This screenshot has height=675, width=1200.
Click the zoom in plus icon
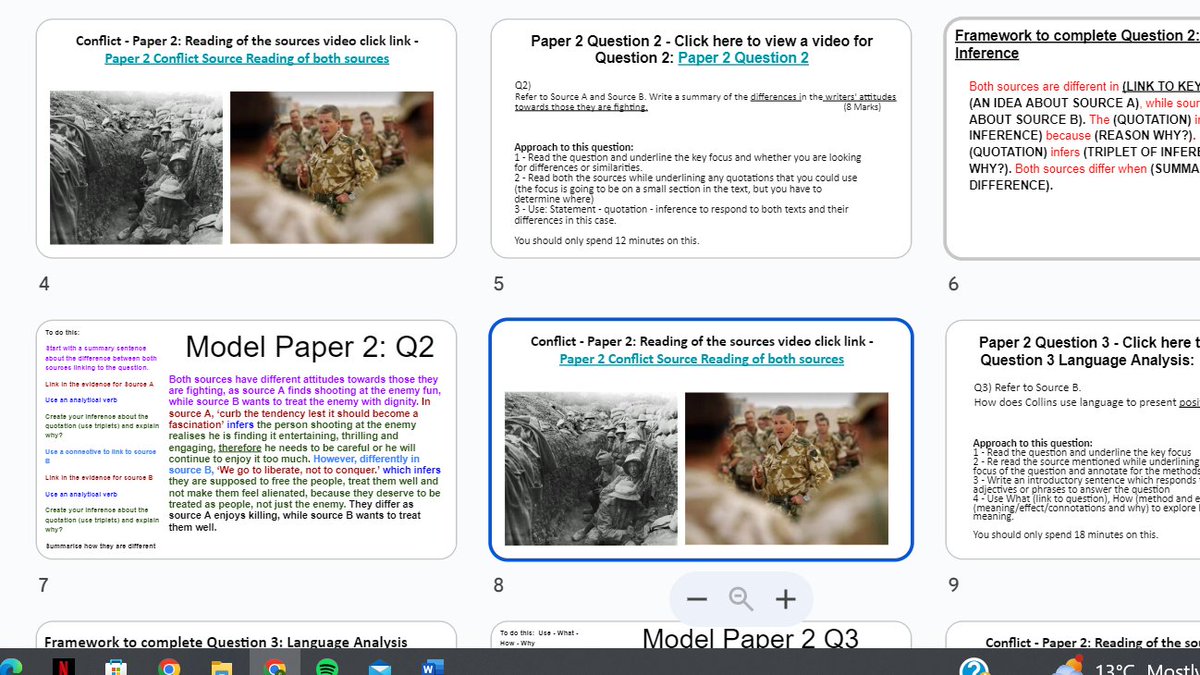click(x=786, y=599)
